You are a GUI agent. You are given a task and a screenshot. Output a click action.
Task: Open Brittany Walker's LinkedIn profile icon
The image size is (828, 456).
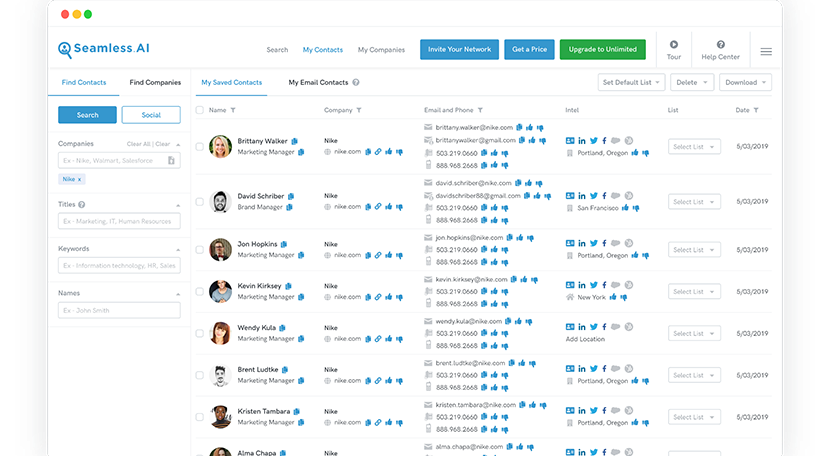(581, 141)
